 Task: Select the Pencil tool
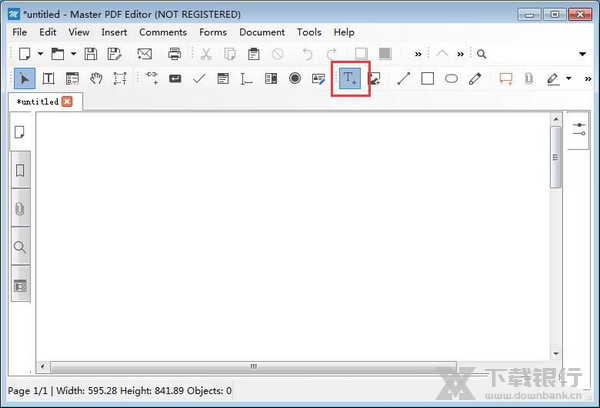475,78
